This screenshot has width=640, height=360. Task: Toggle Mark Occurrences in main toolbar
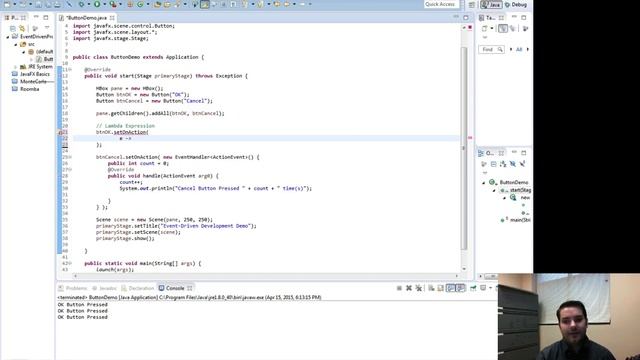click(205, 4)
